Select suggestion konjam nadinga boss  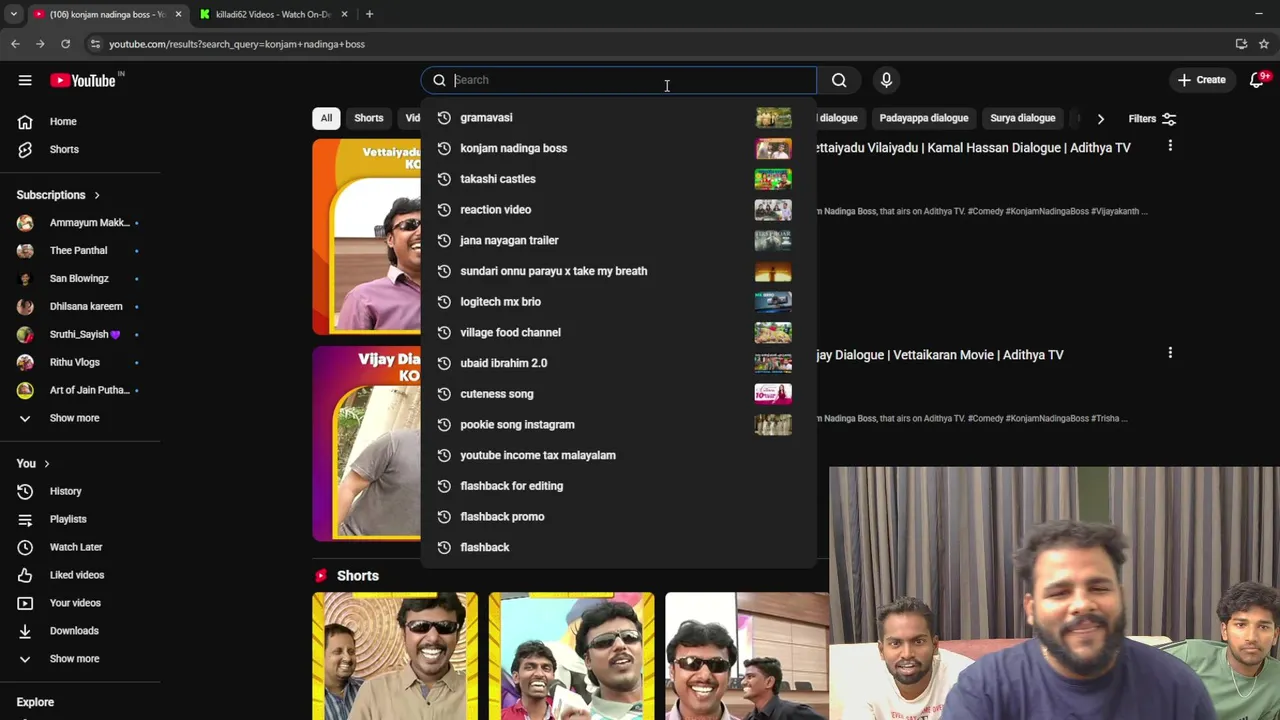tap(618, 148)
